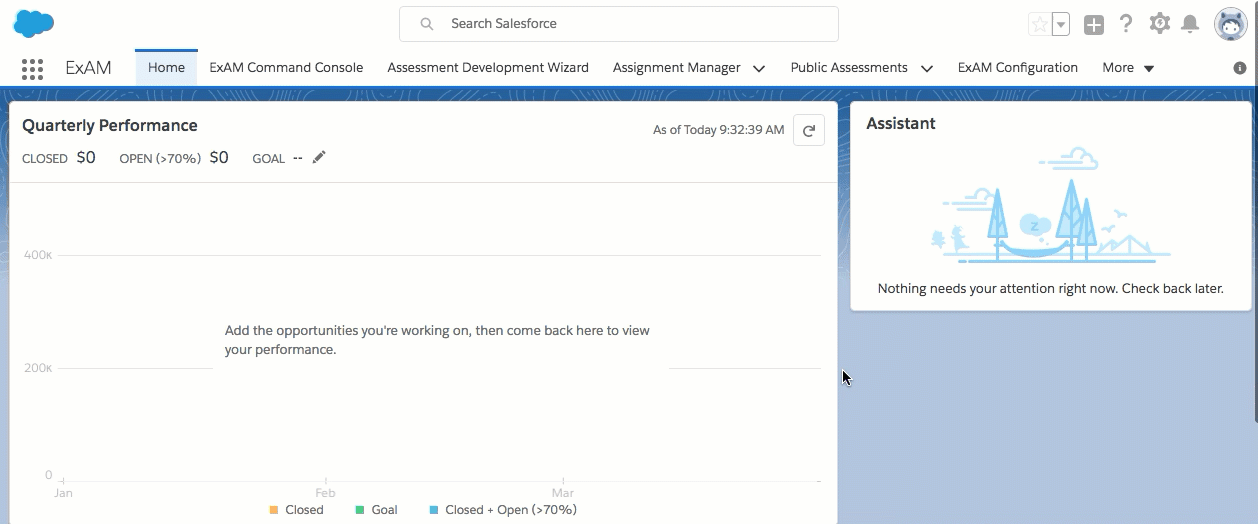The height and width of the screenshot is (524, 1258).
Task: Click the 400K axis label
Action: click(38, 255)
